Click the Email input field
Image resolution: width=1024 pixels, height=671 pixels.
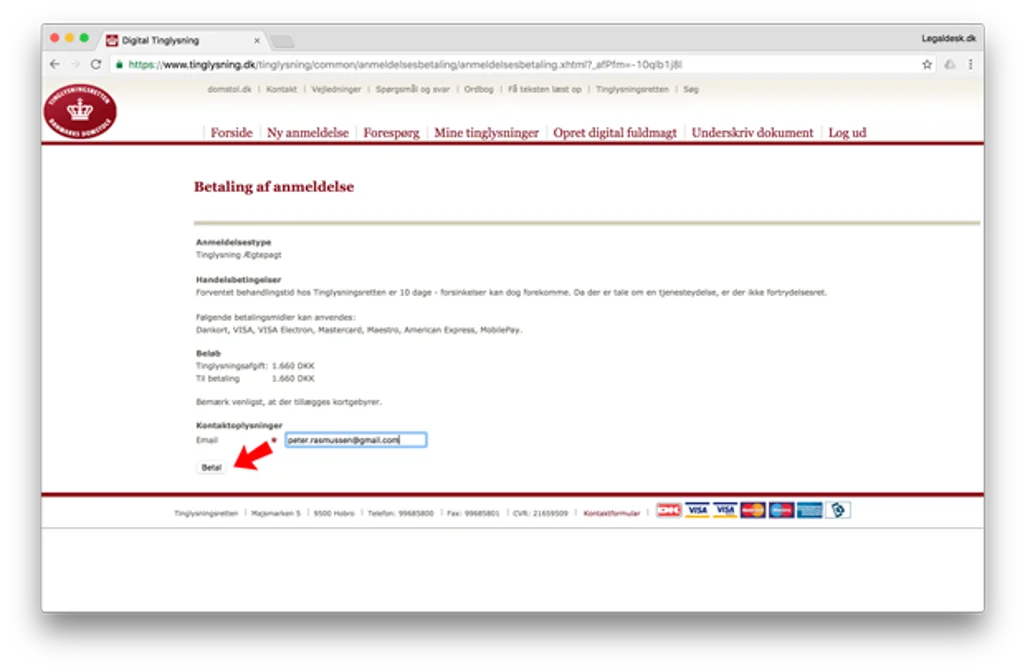tap(356, 440)
